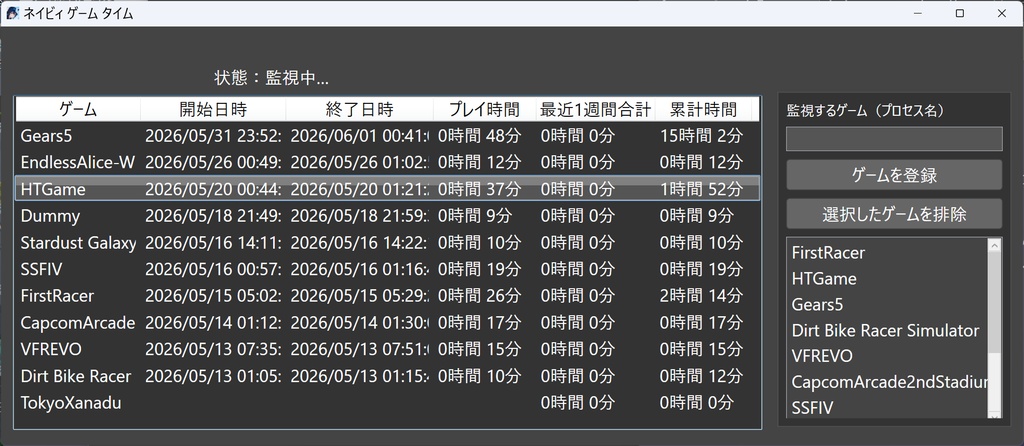Click the game list scrollbar up arrow
The width and height of the screenshot is (1024, 446).
(995, 246)
